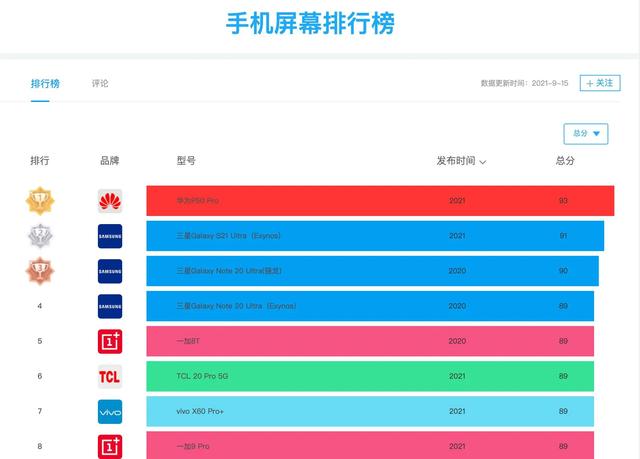Open 三星Galaxy S21 Ultra (Exynos) entry
Screen dimensions: 640x459
[375, 236]
